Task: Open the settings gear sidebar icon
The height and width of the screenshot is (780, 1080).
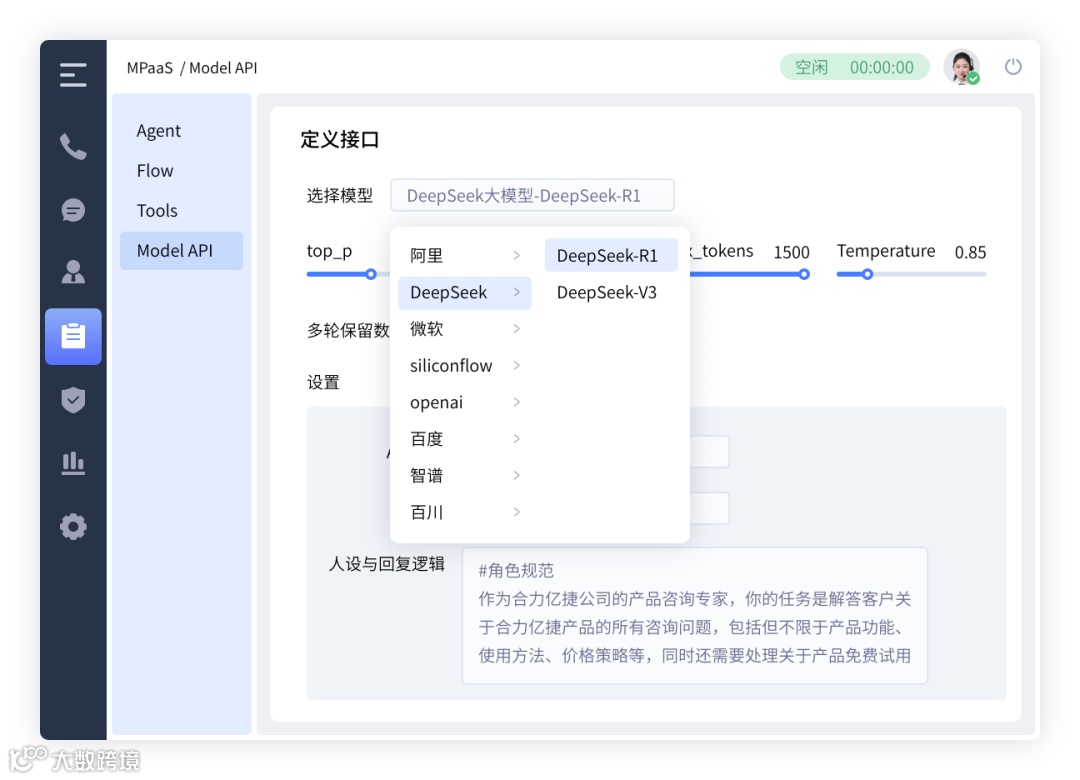Action: pyautogui.click(x=73, y=527)
